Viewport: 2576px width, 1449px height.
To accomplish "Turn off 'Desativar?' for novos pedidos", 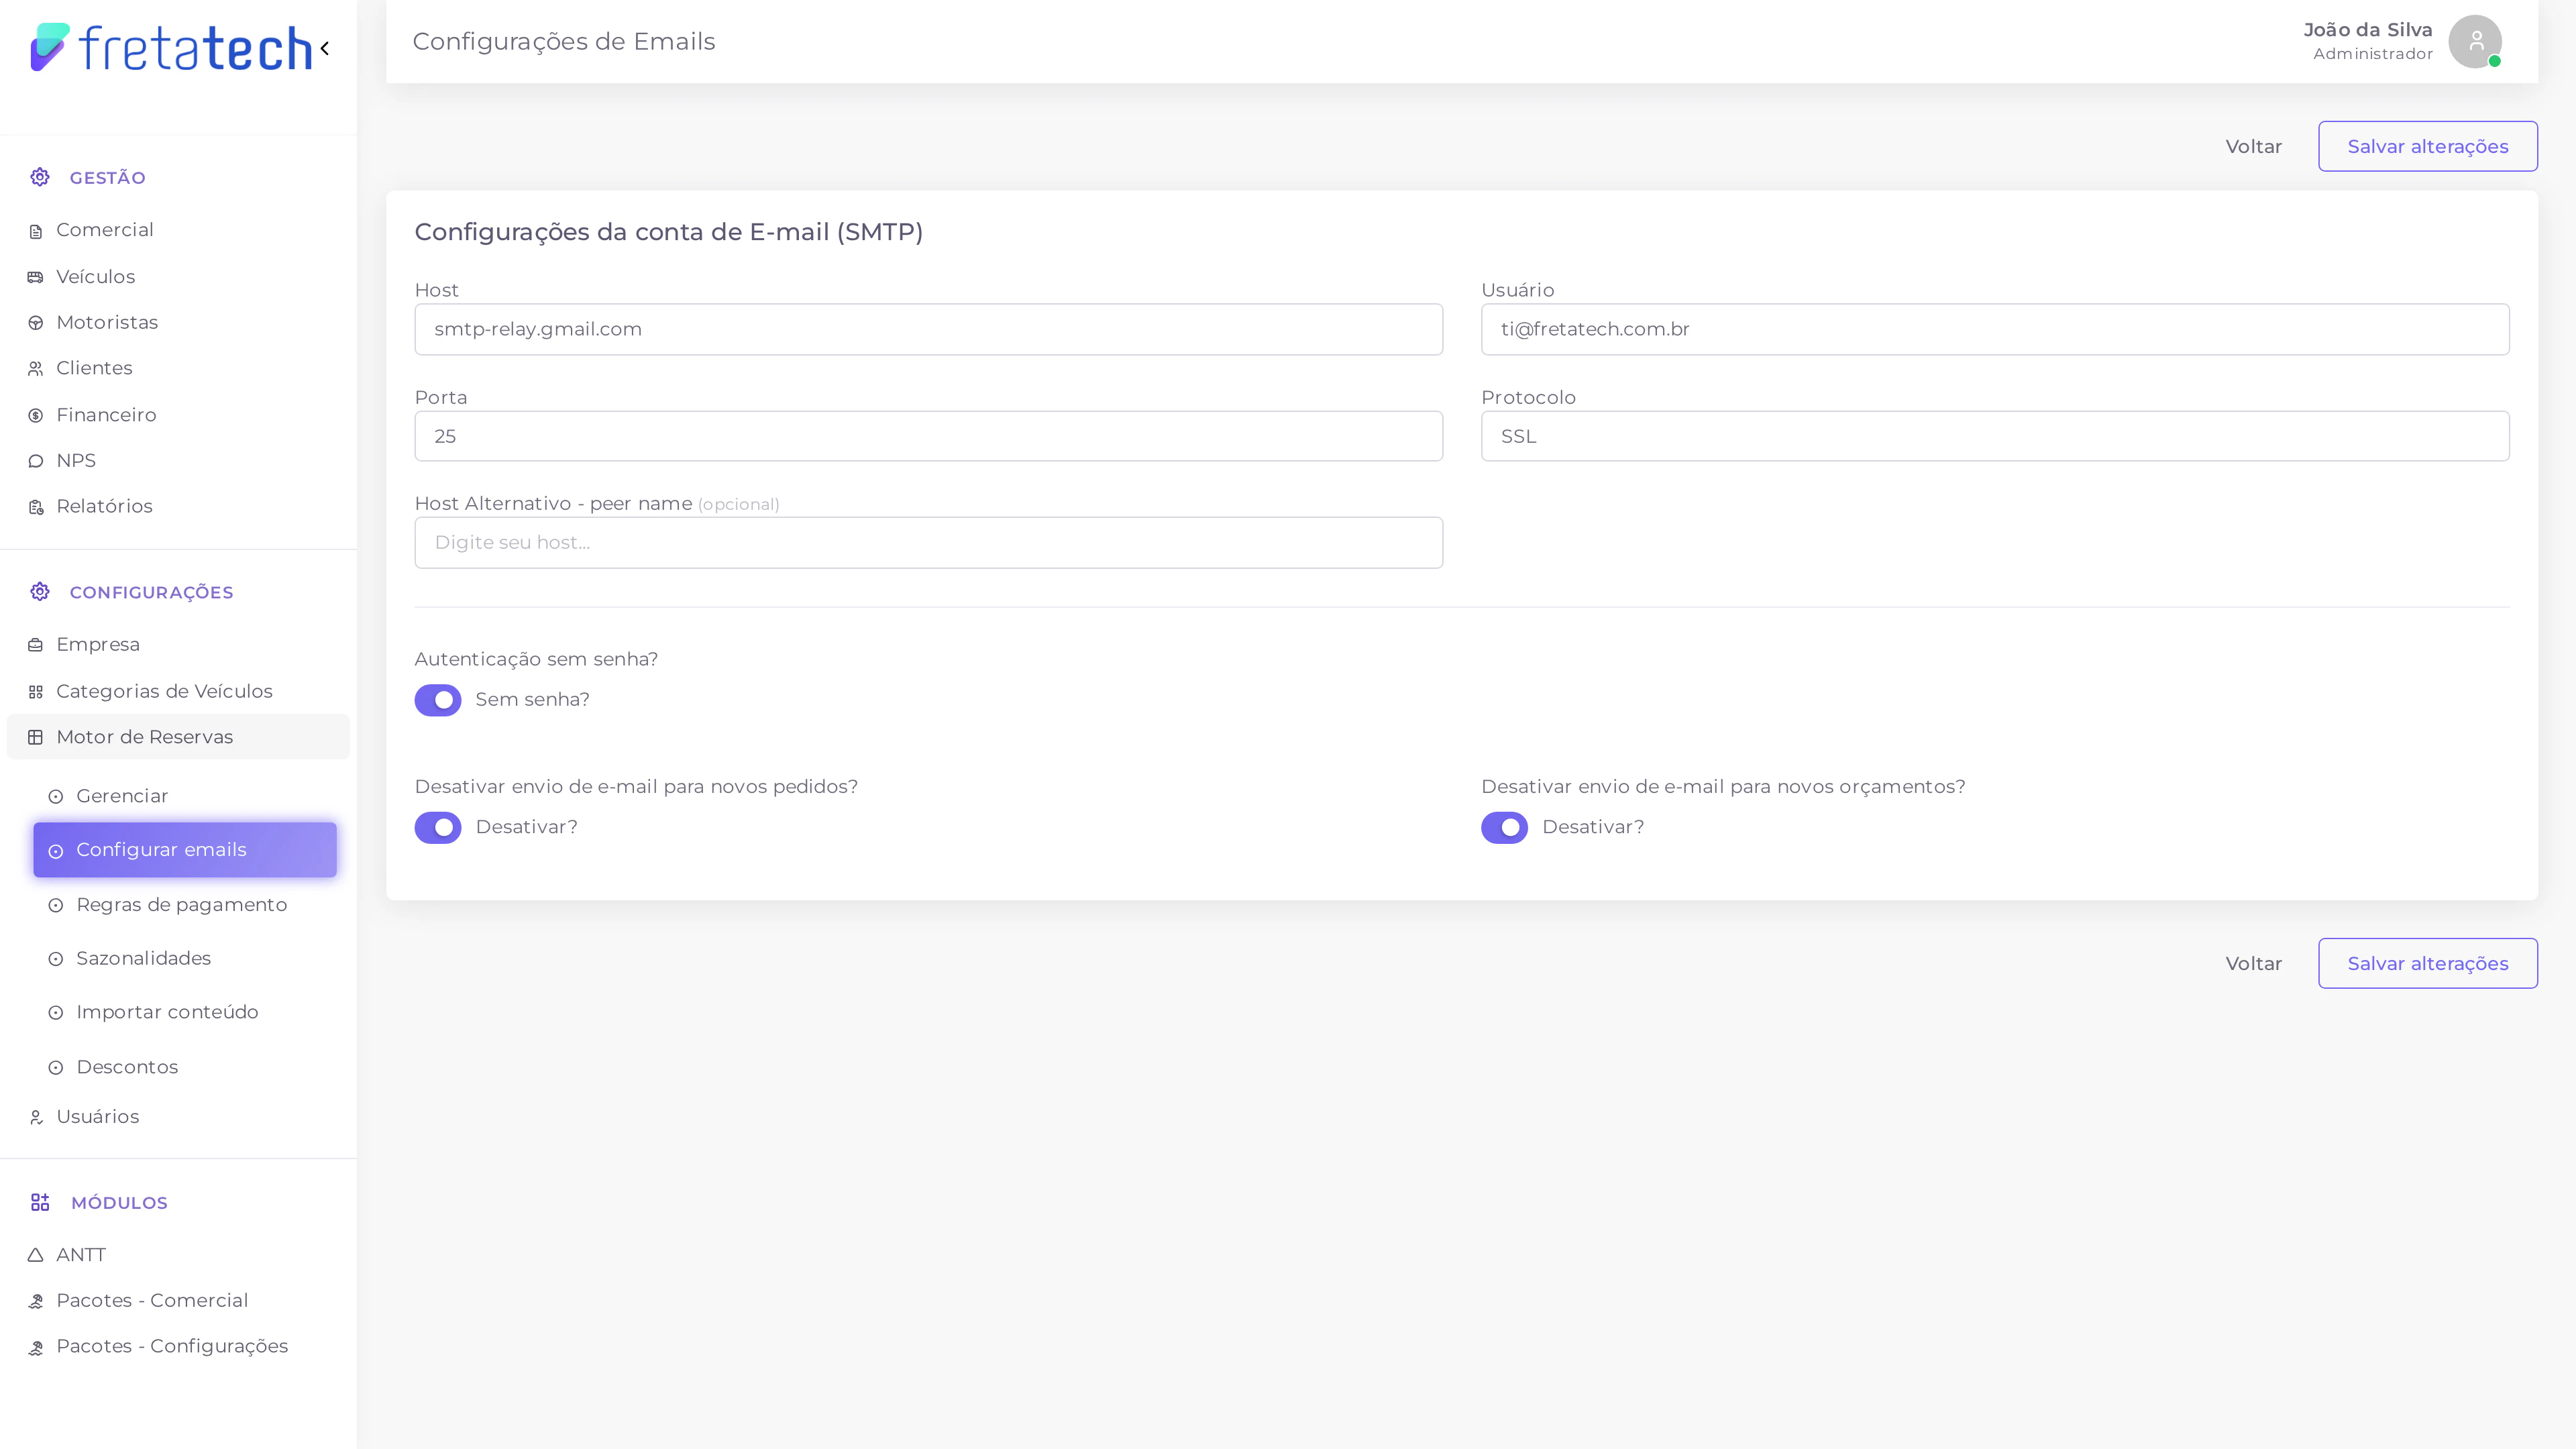I will (438, 827).
